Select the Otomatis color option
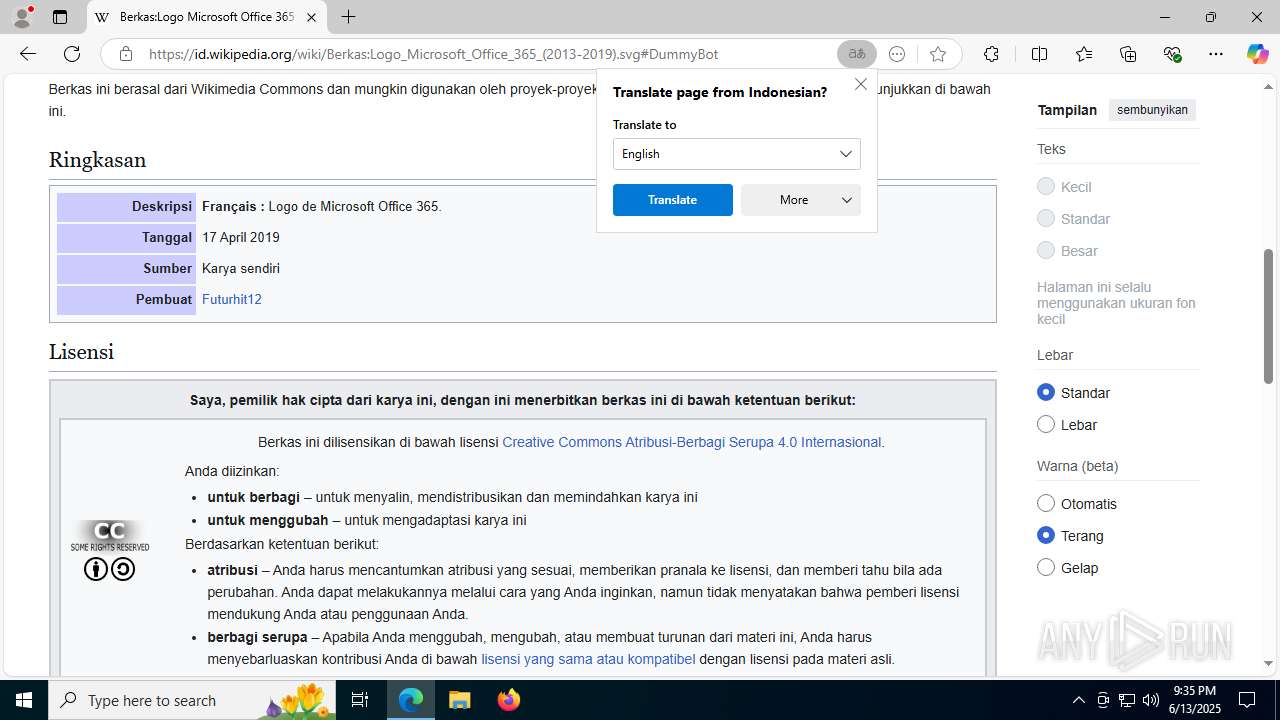Viewport: 1280px width, 720px height. pyautogui.click(x=1046, y=504)
